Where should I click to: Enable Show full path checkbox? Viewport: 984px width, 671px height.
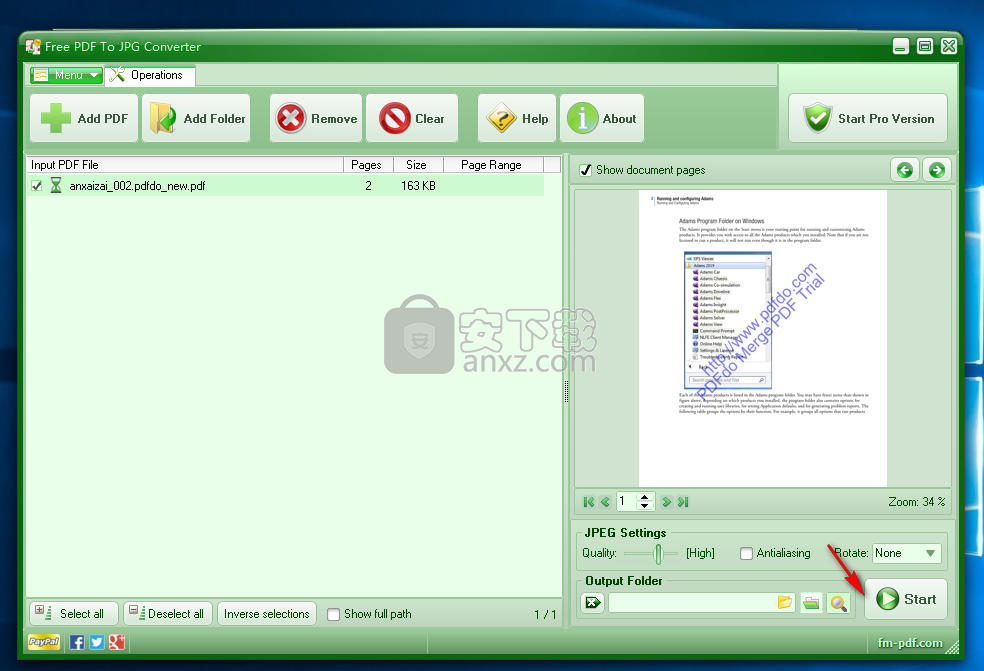click(334, 615)
